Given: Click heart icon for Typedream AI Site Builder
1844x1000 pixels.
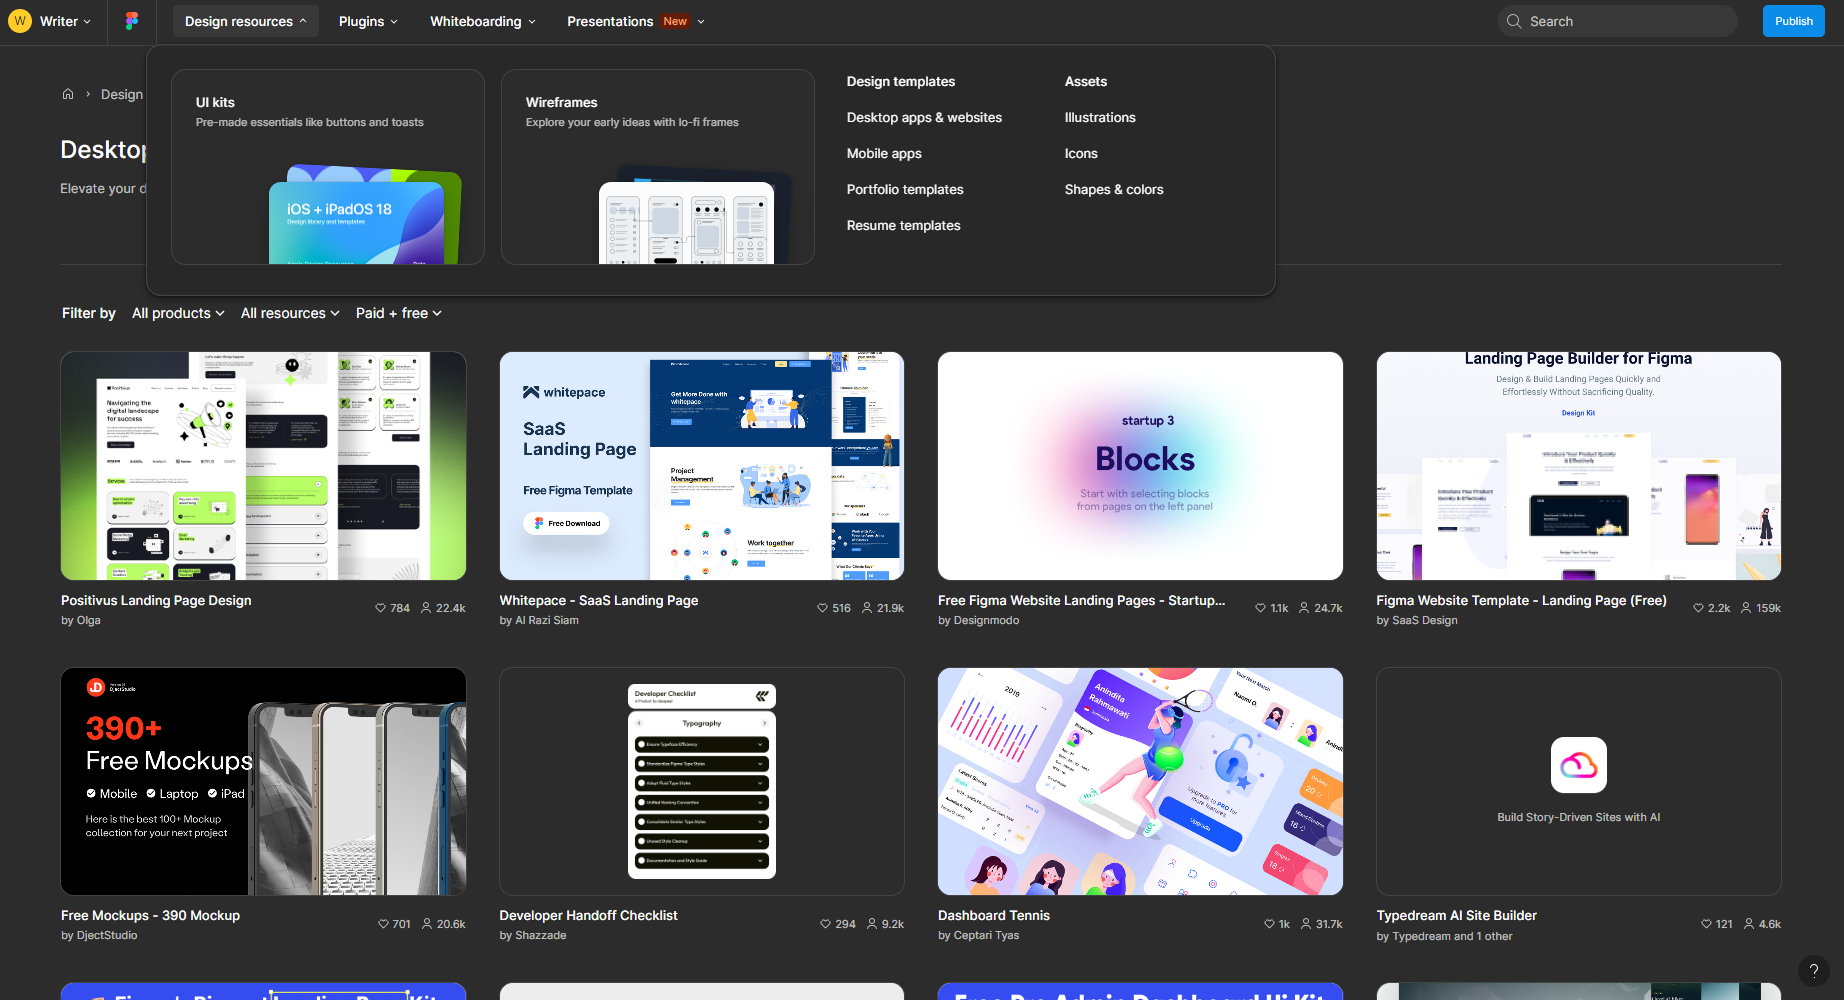Looking at the screenshot, I should pyautogui.click(x=1706, y=924).
